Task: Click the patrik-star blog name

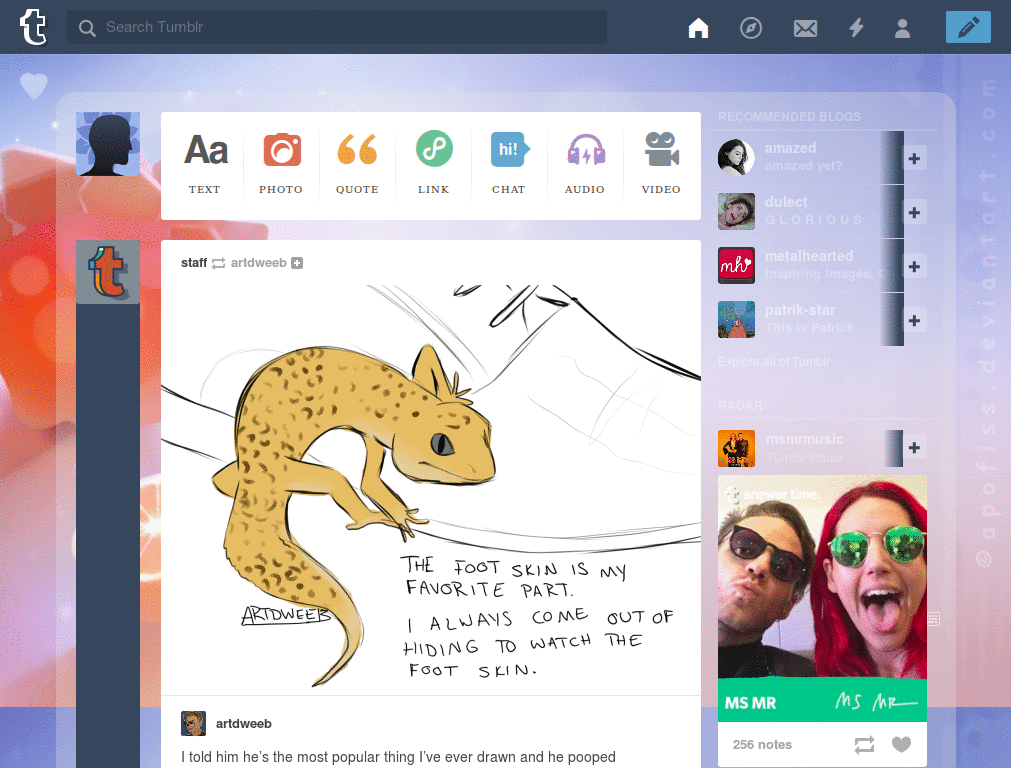Action: click(800, 310)
